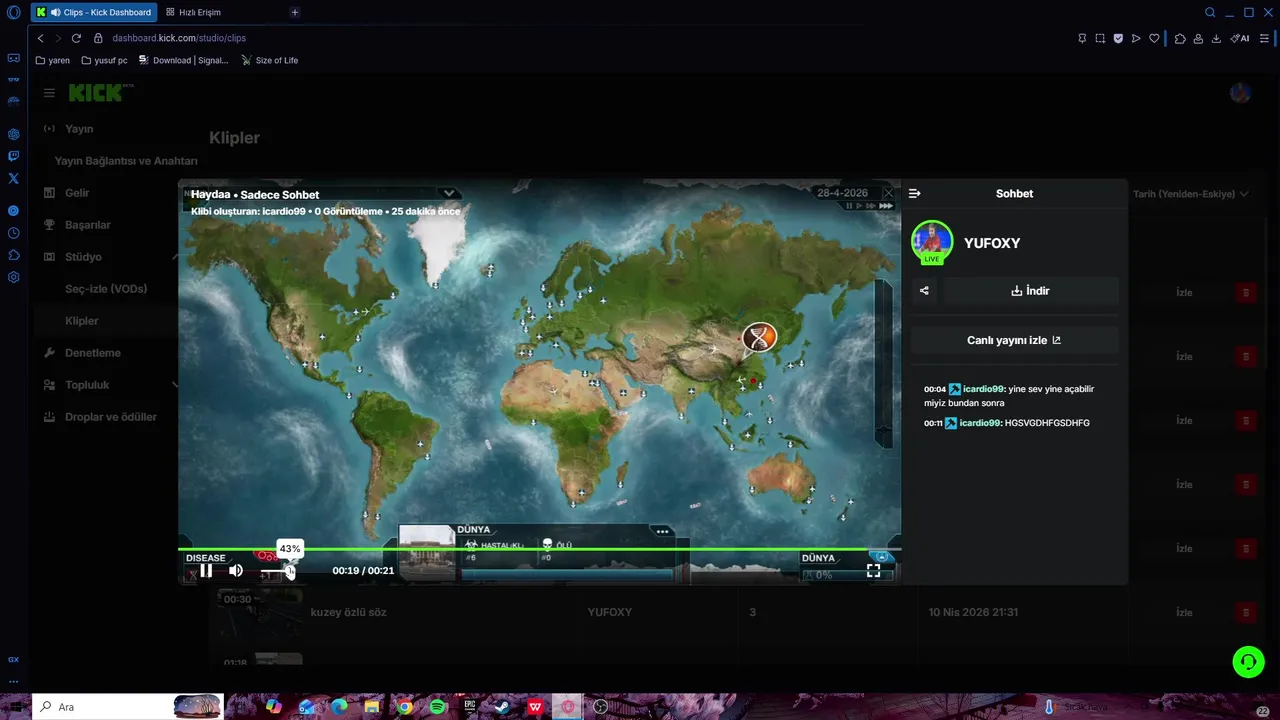Click the user profile avatar
This screenshot has width=1280, height=720.
coord(1240,93)
